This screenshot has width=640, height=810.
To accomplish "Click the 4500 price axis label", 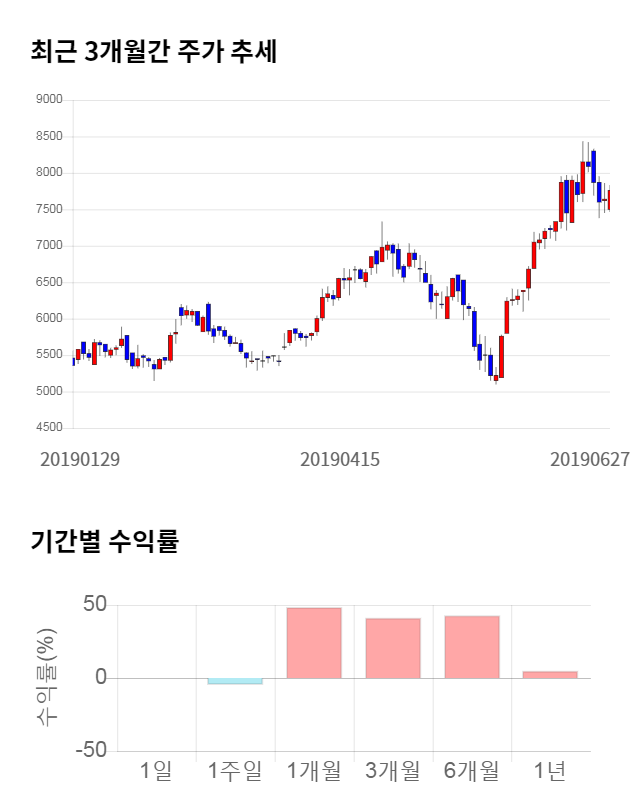I will (48, 428).
